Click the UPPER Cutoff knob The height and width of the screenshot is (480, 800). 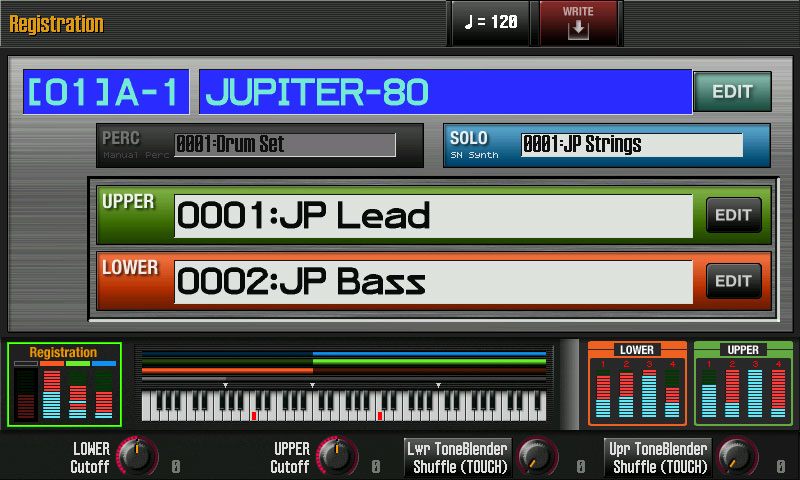point(337,456)
